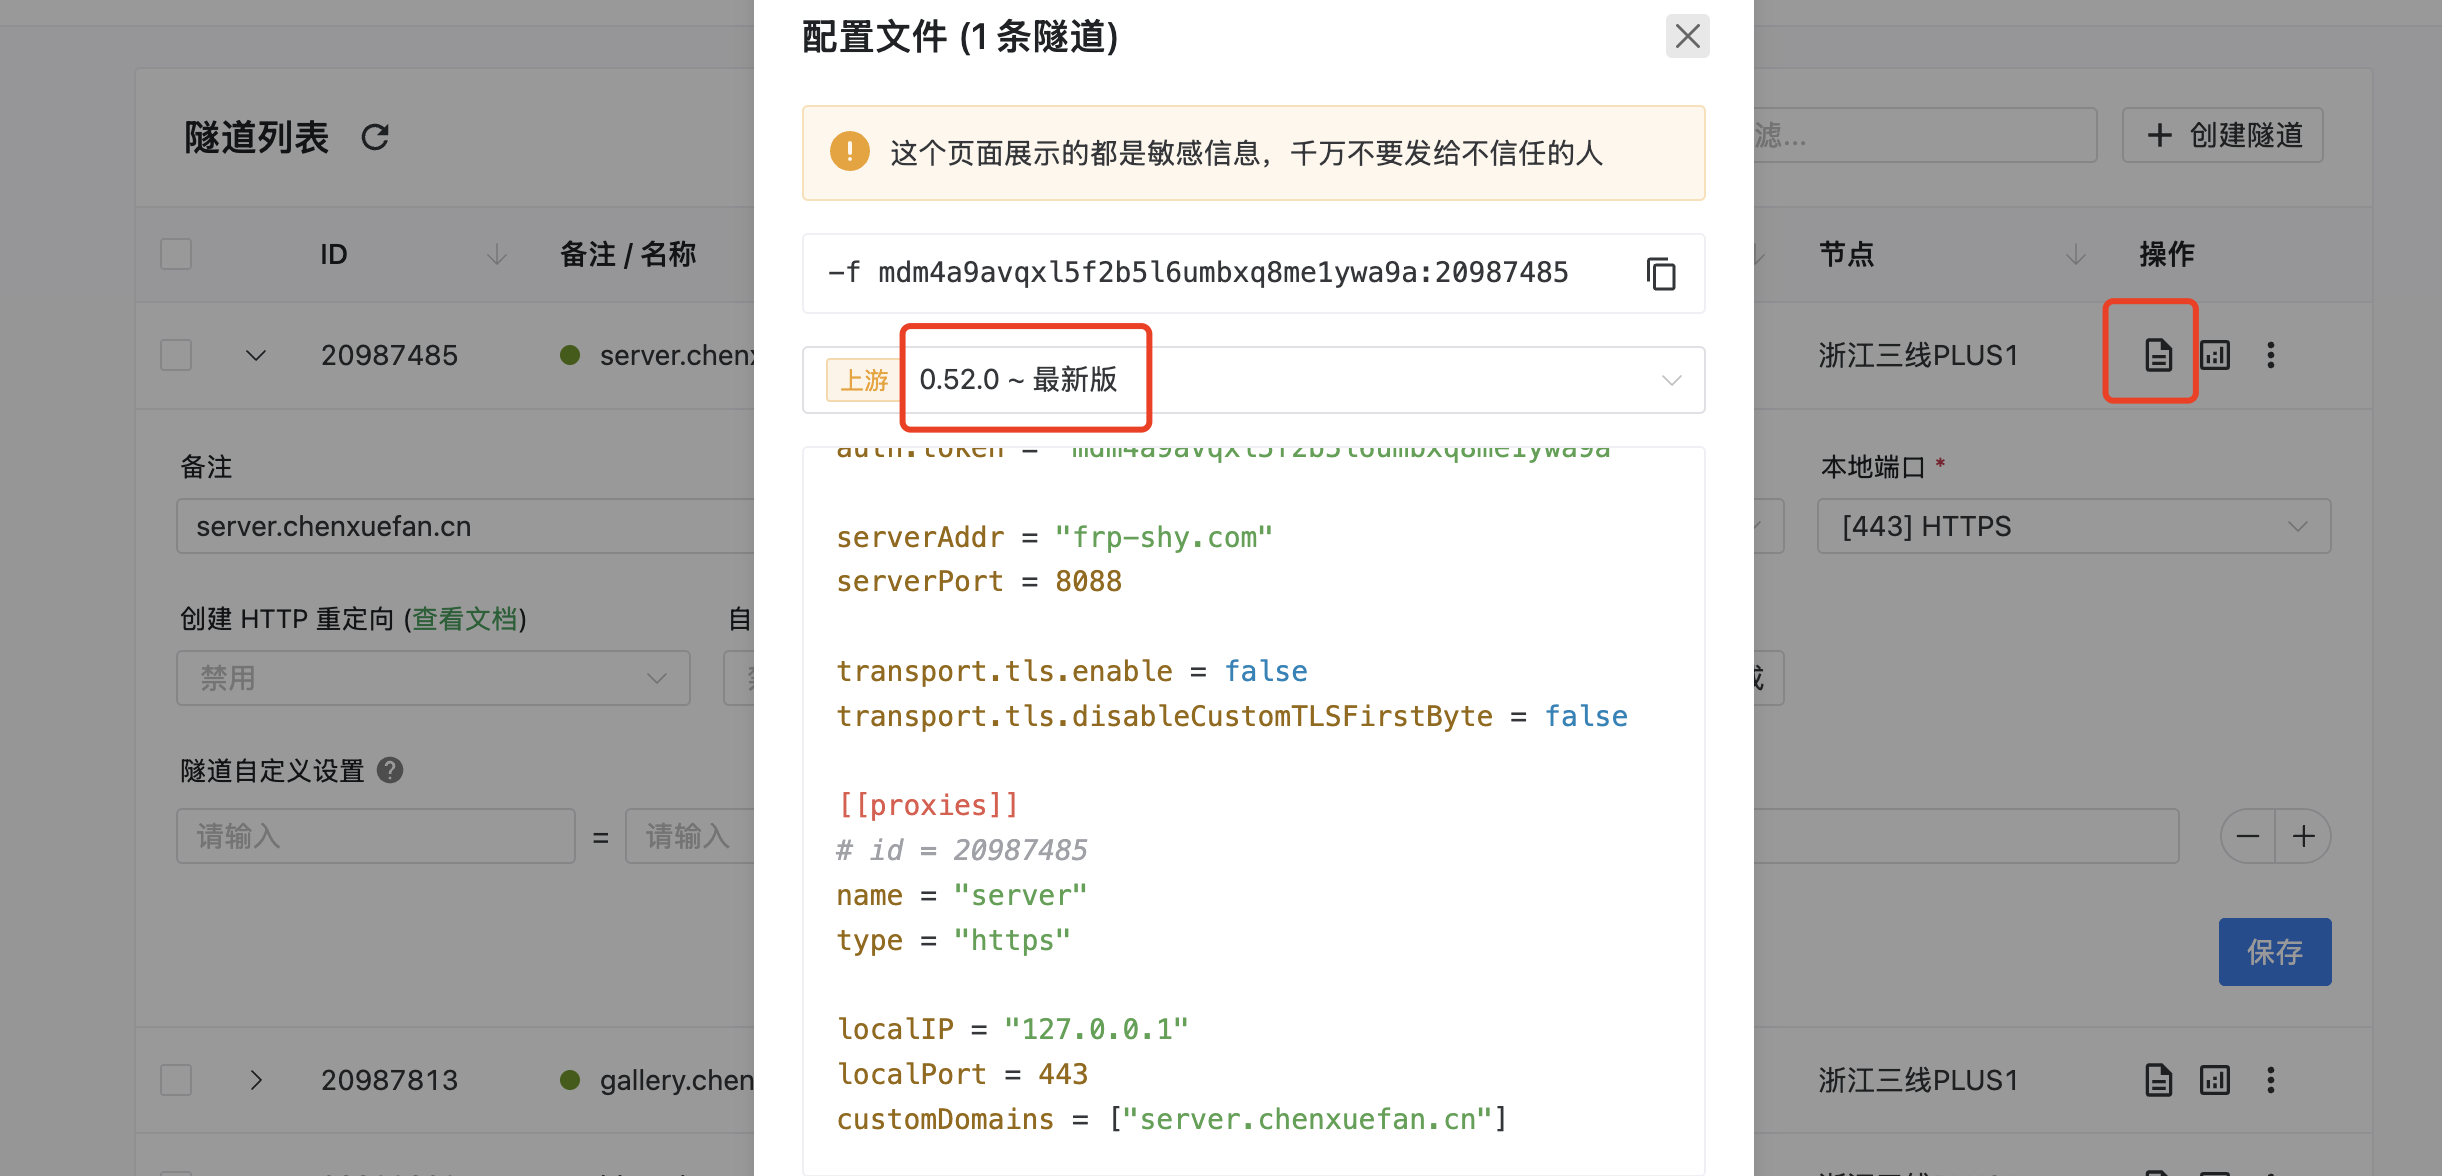Open the local port HTTPS dropdown
The height and width of the screenshot is (1176, 2442).
point(2073,526)
